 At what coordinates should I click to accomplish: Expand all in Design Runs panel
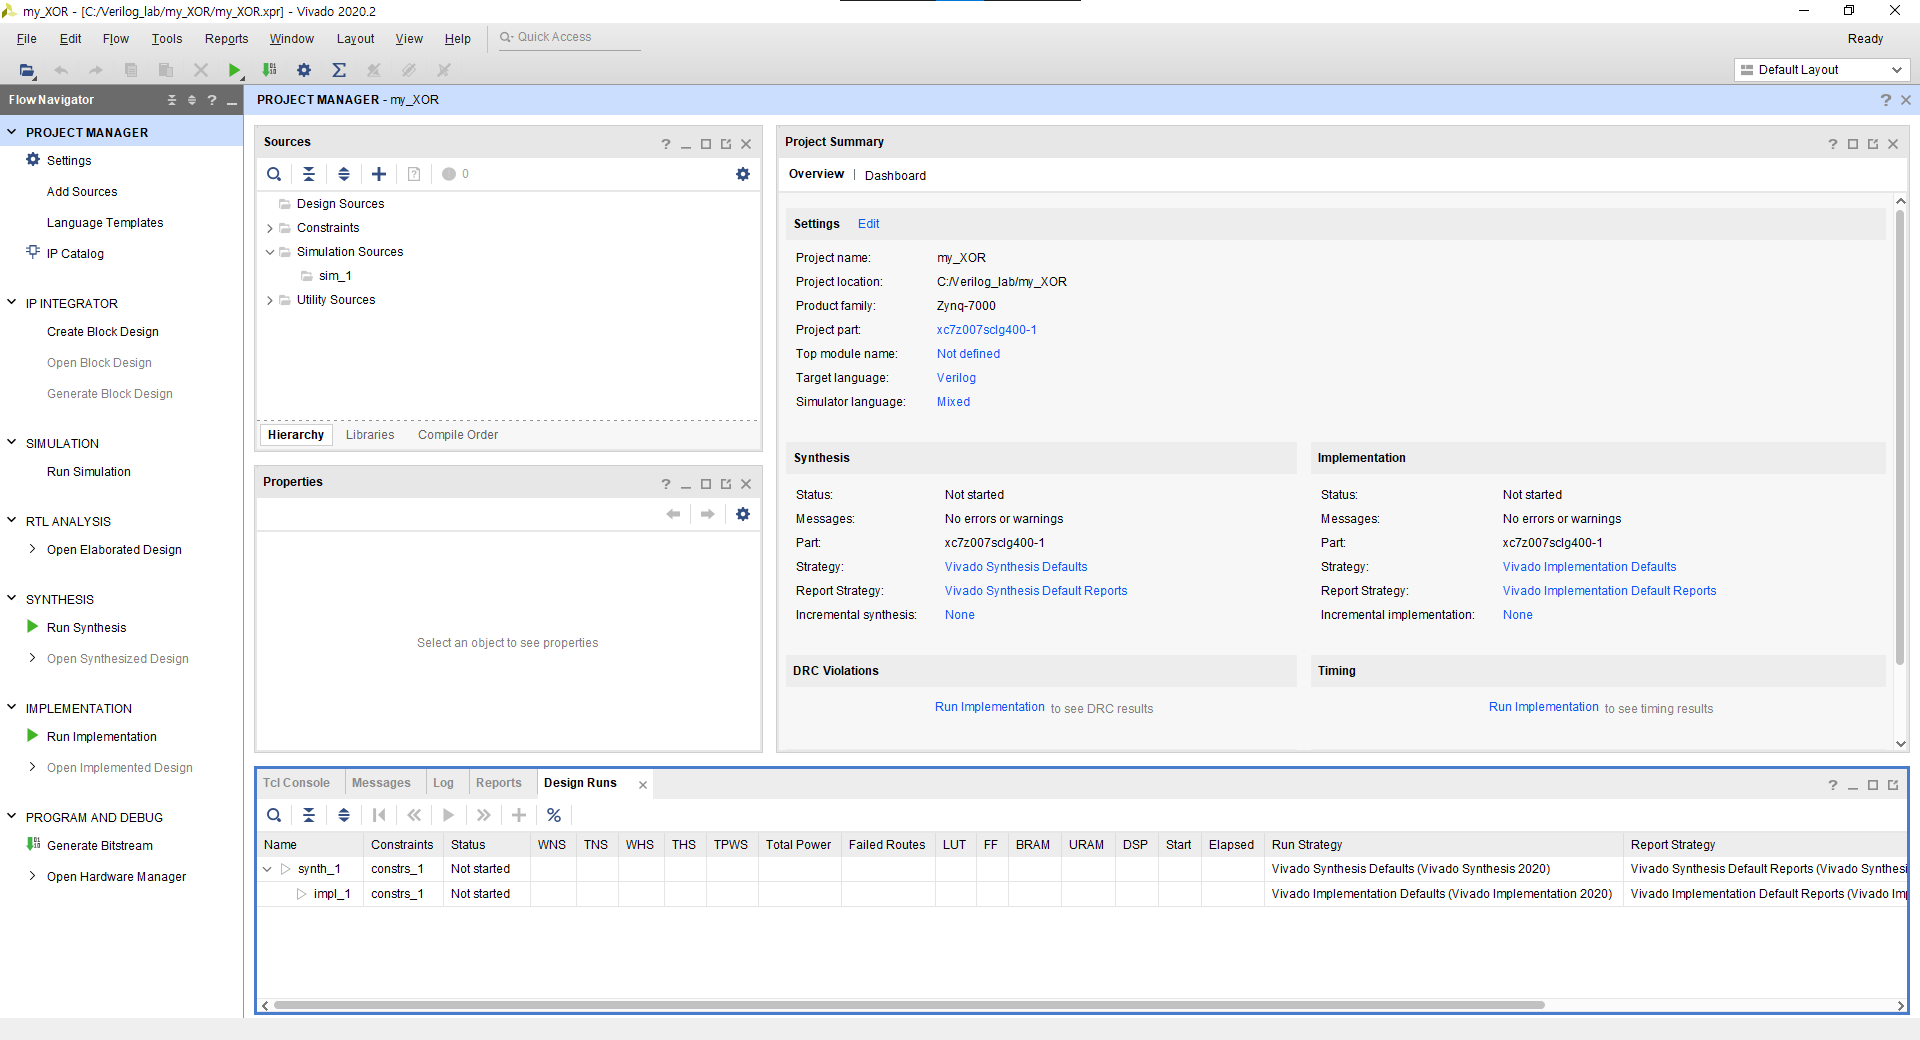[344, 815]
